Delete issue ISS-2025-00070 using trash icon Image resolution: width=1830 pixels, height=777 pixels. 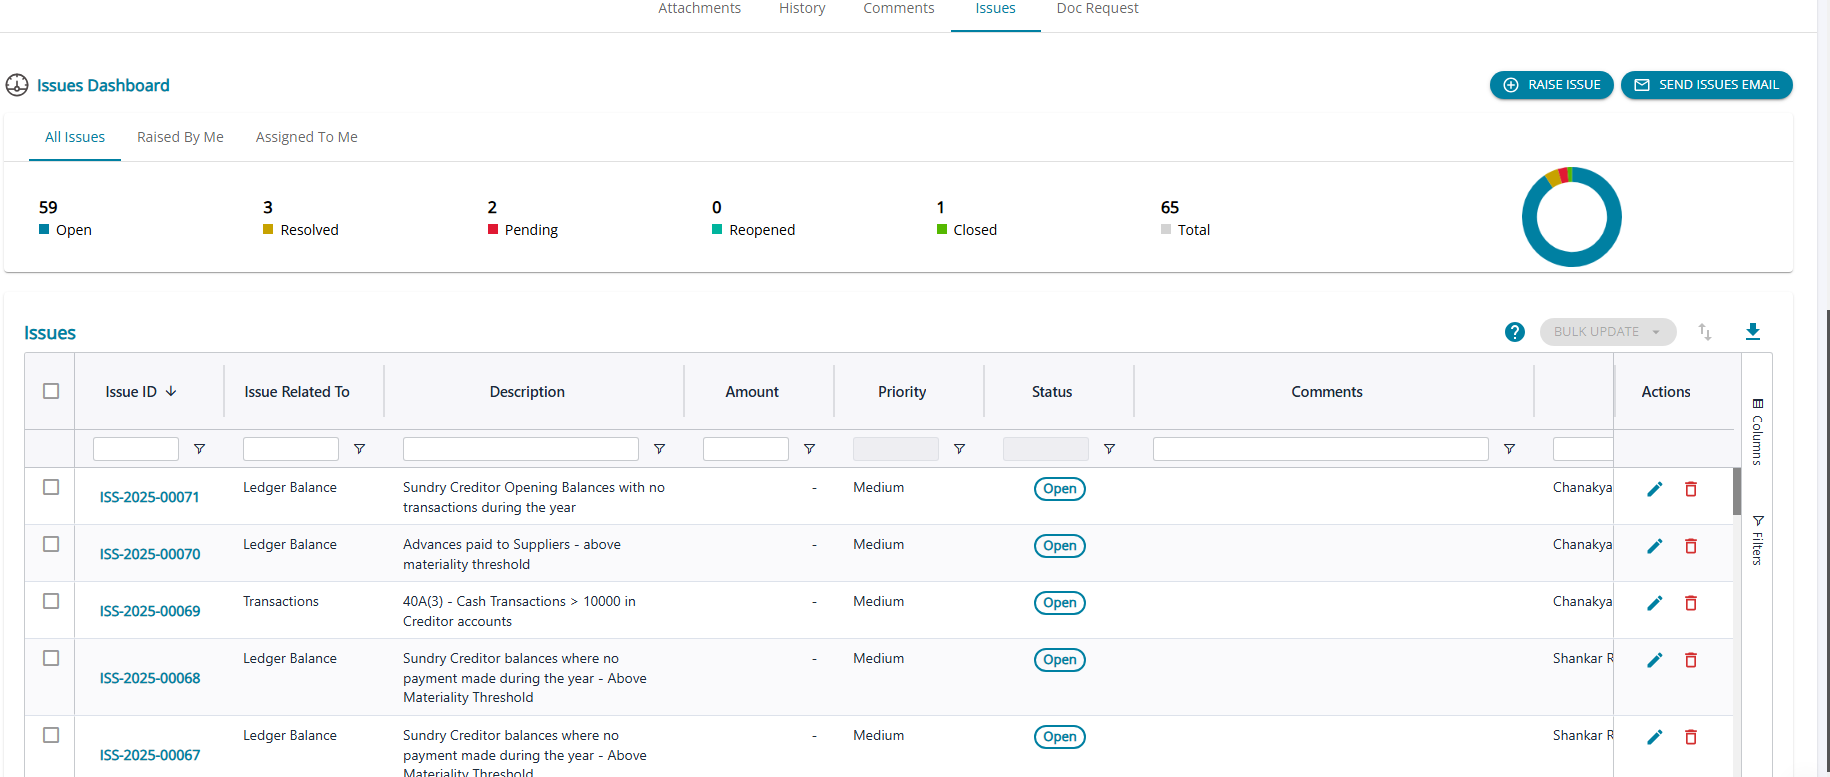1691,546
